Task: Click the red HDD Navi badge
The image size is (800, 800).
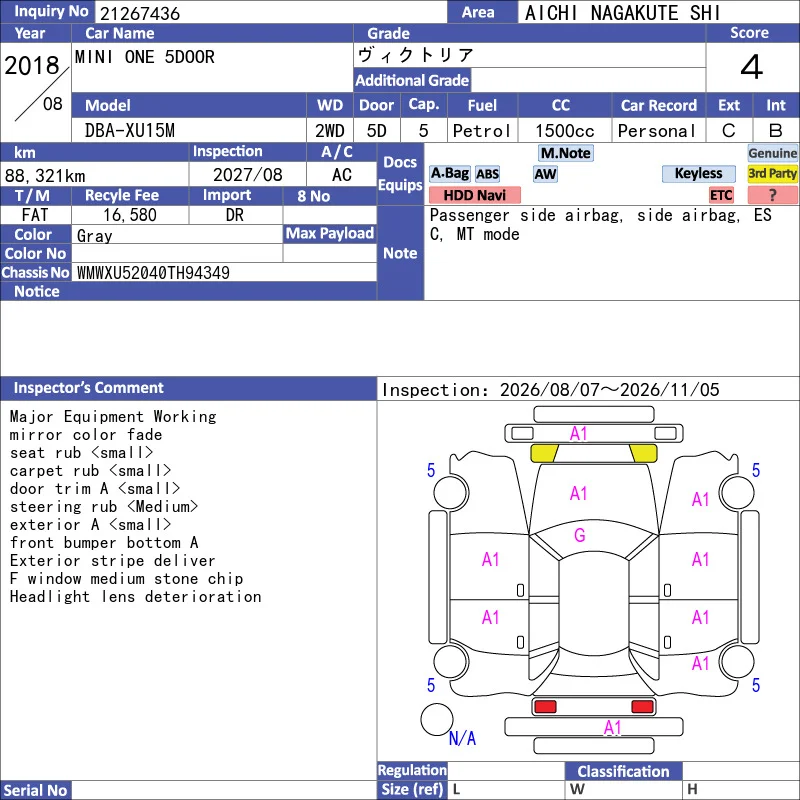Action: click(474, 195)
